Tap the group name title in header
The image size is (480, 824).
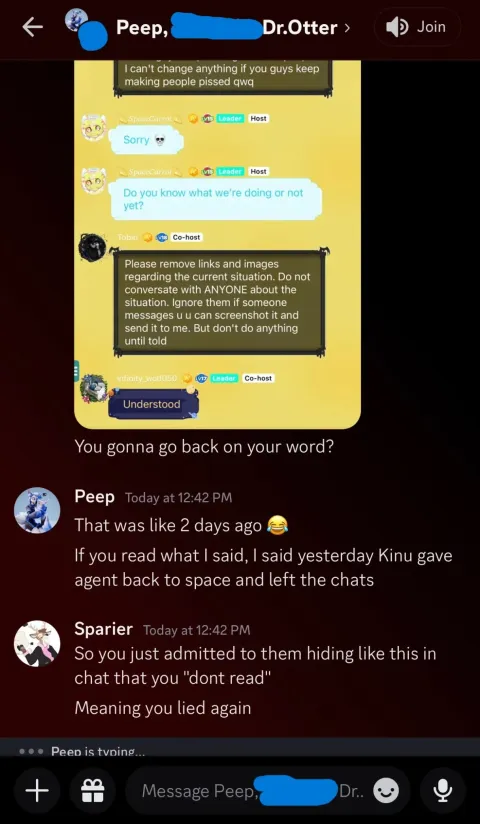pos(227,28)
